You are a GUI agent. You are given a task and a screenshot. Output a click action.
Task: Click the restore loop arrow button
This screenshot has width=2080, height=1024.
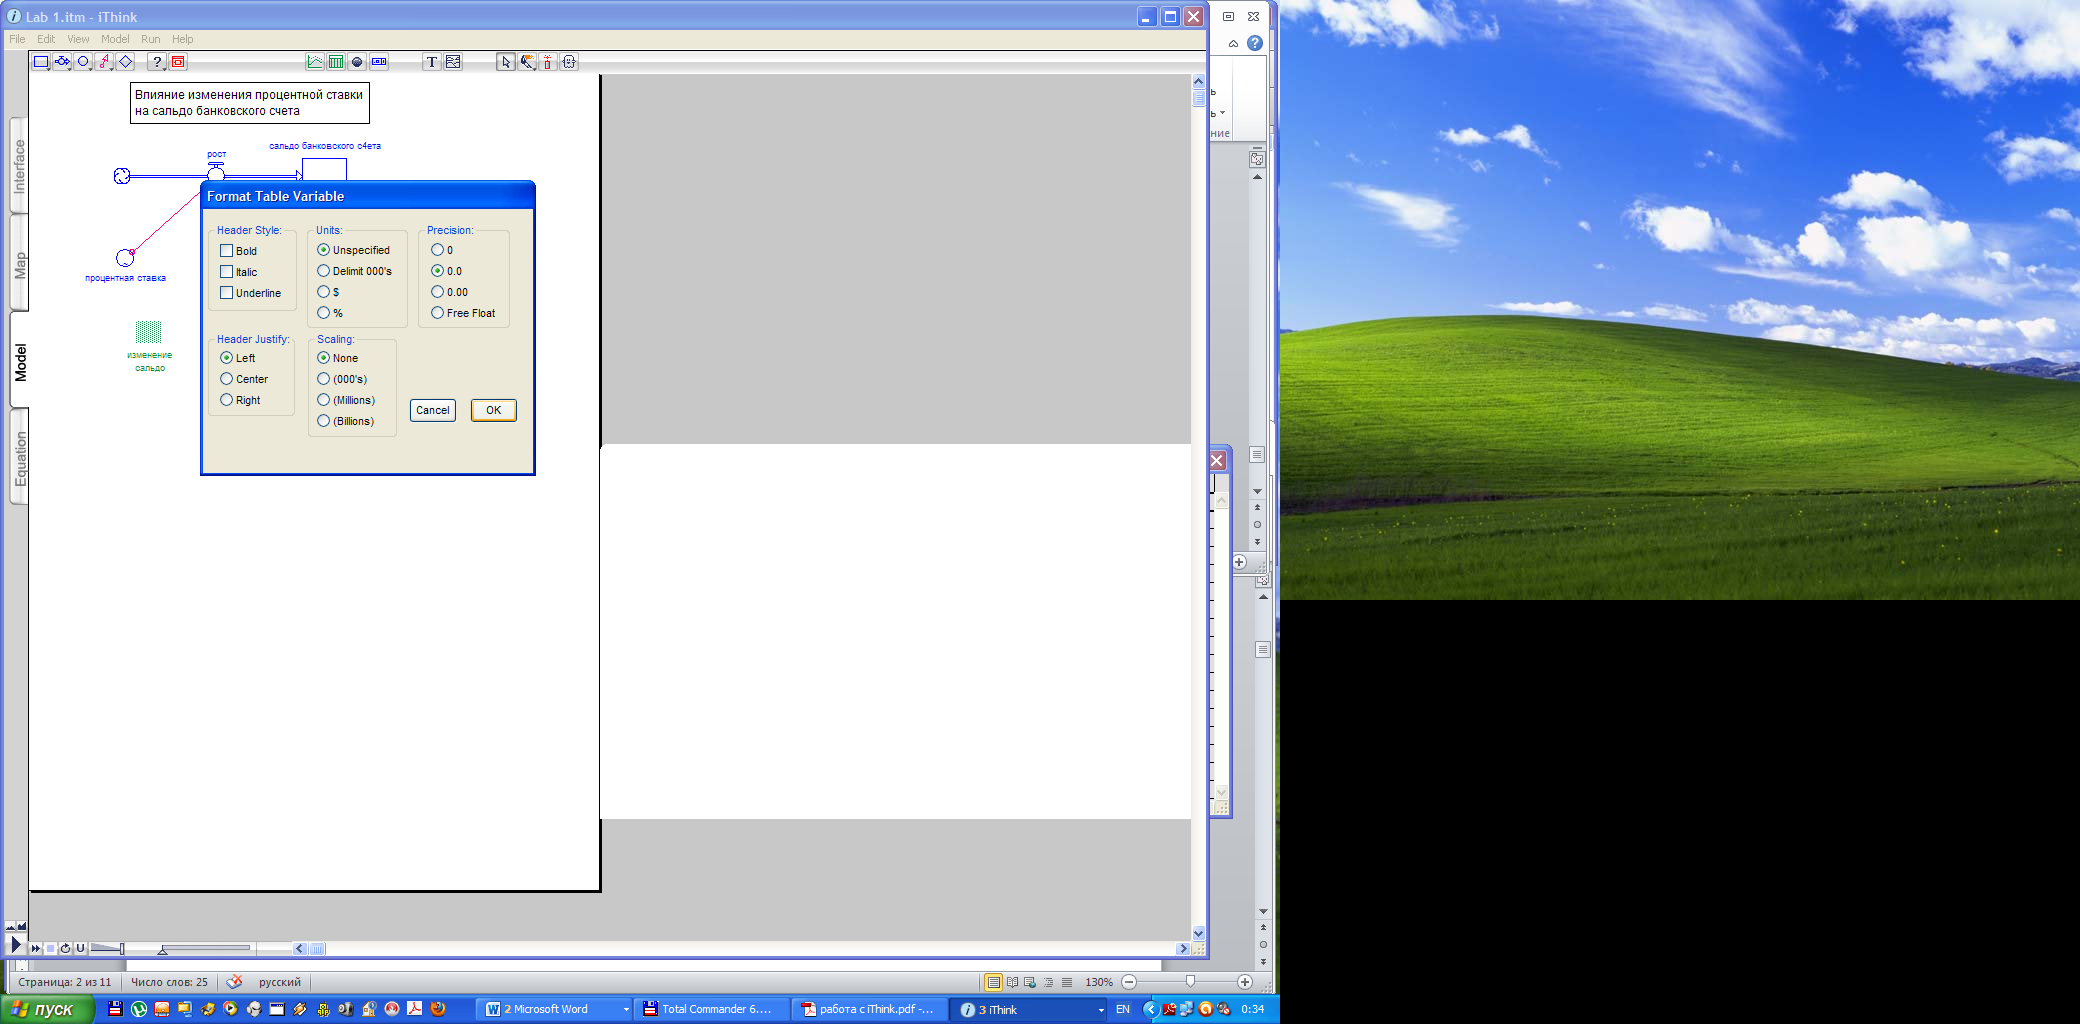65,948
